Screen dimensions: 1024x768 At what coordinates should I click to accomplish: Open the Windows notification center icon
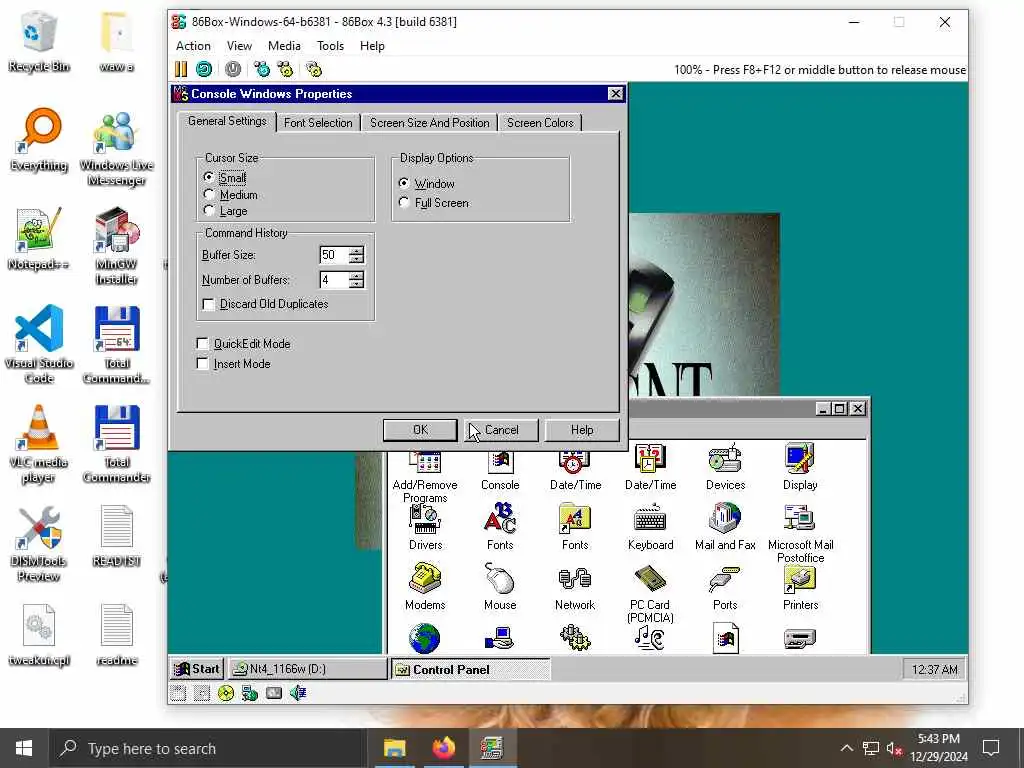click(991, 748)
